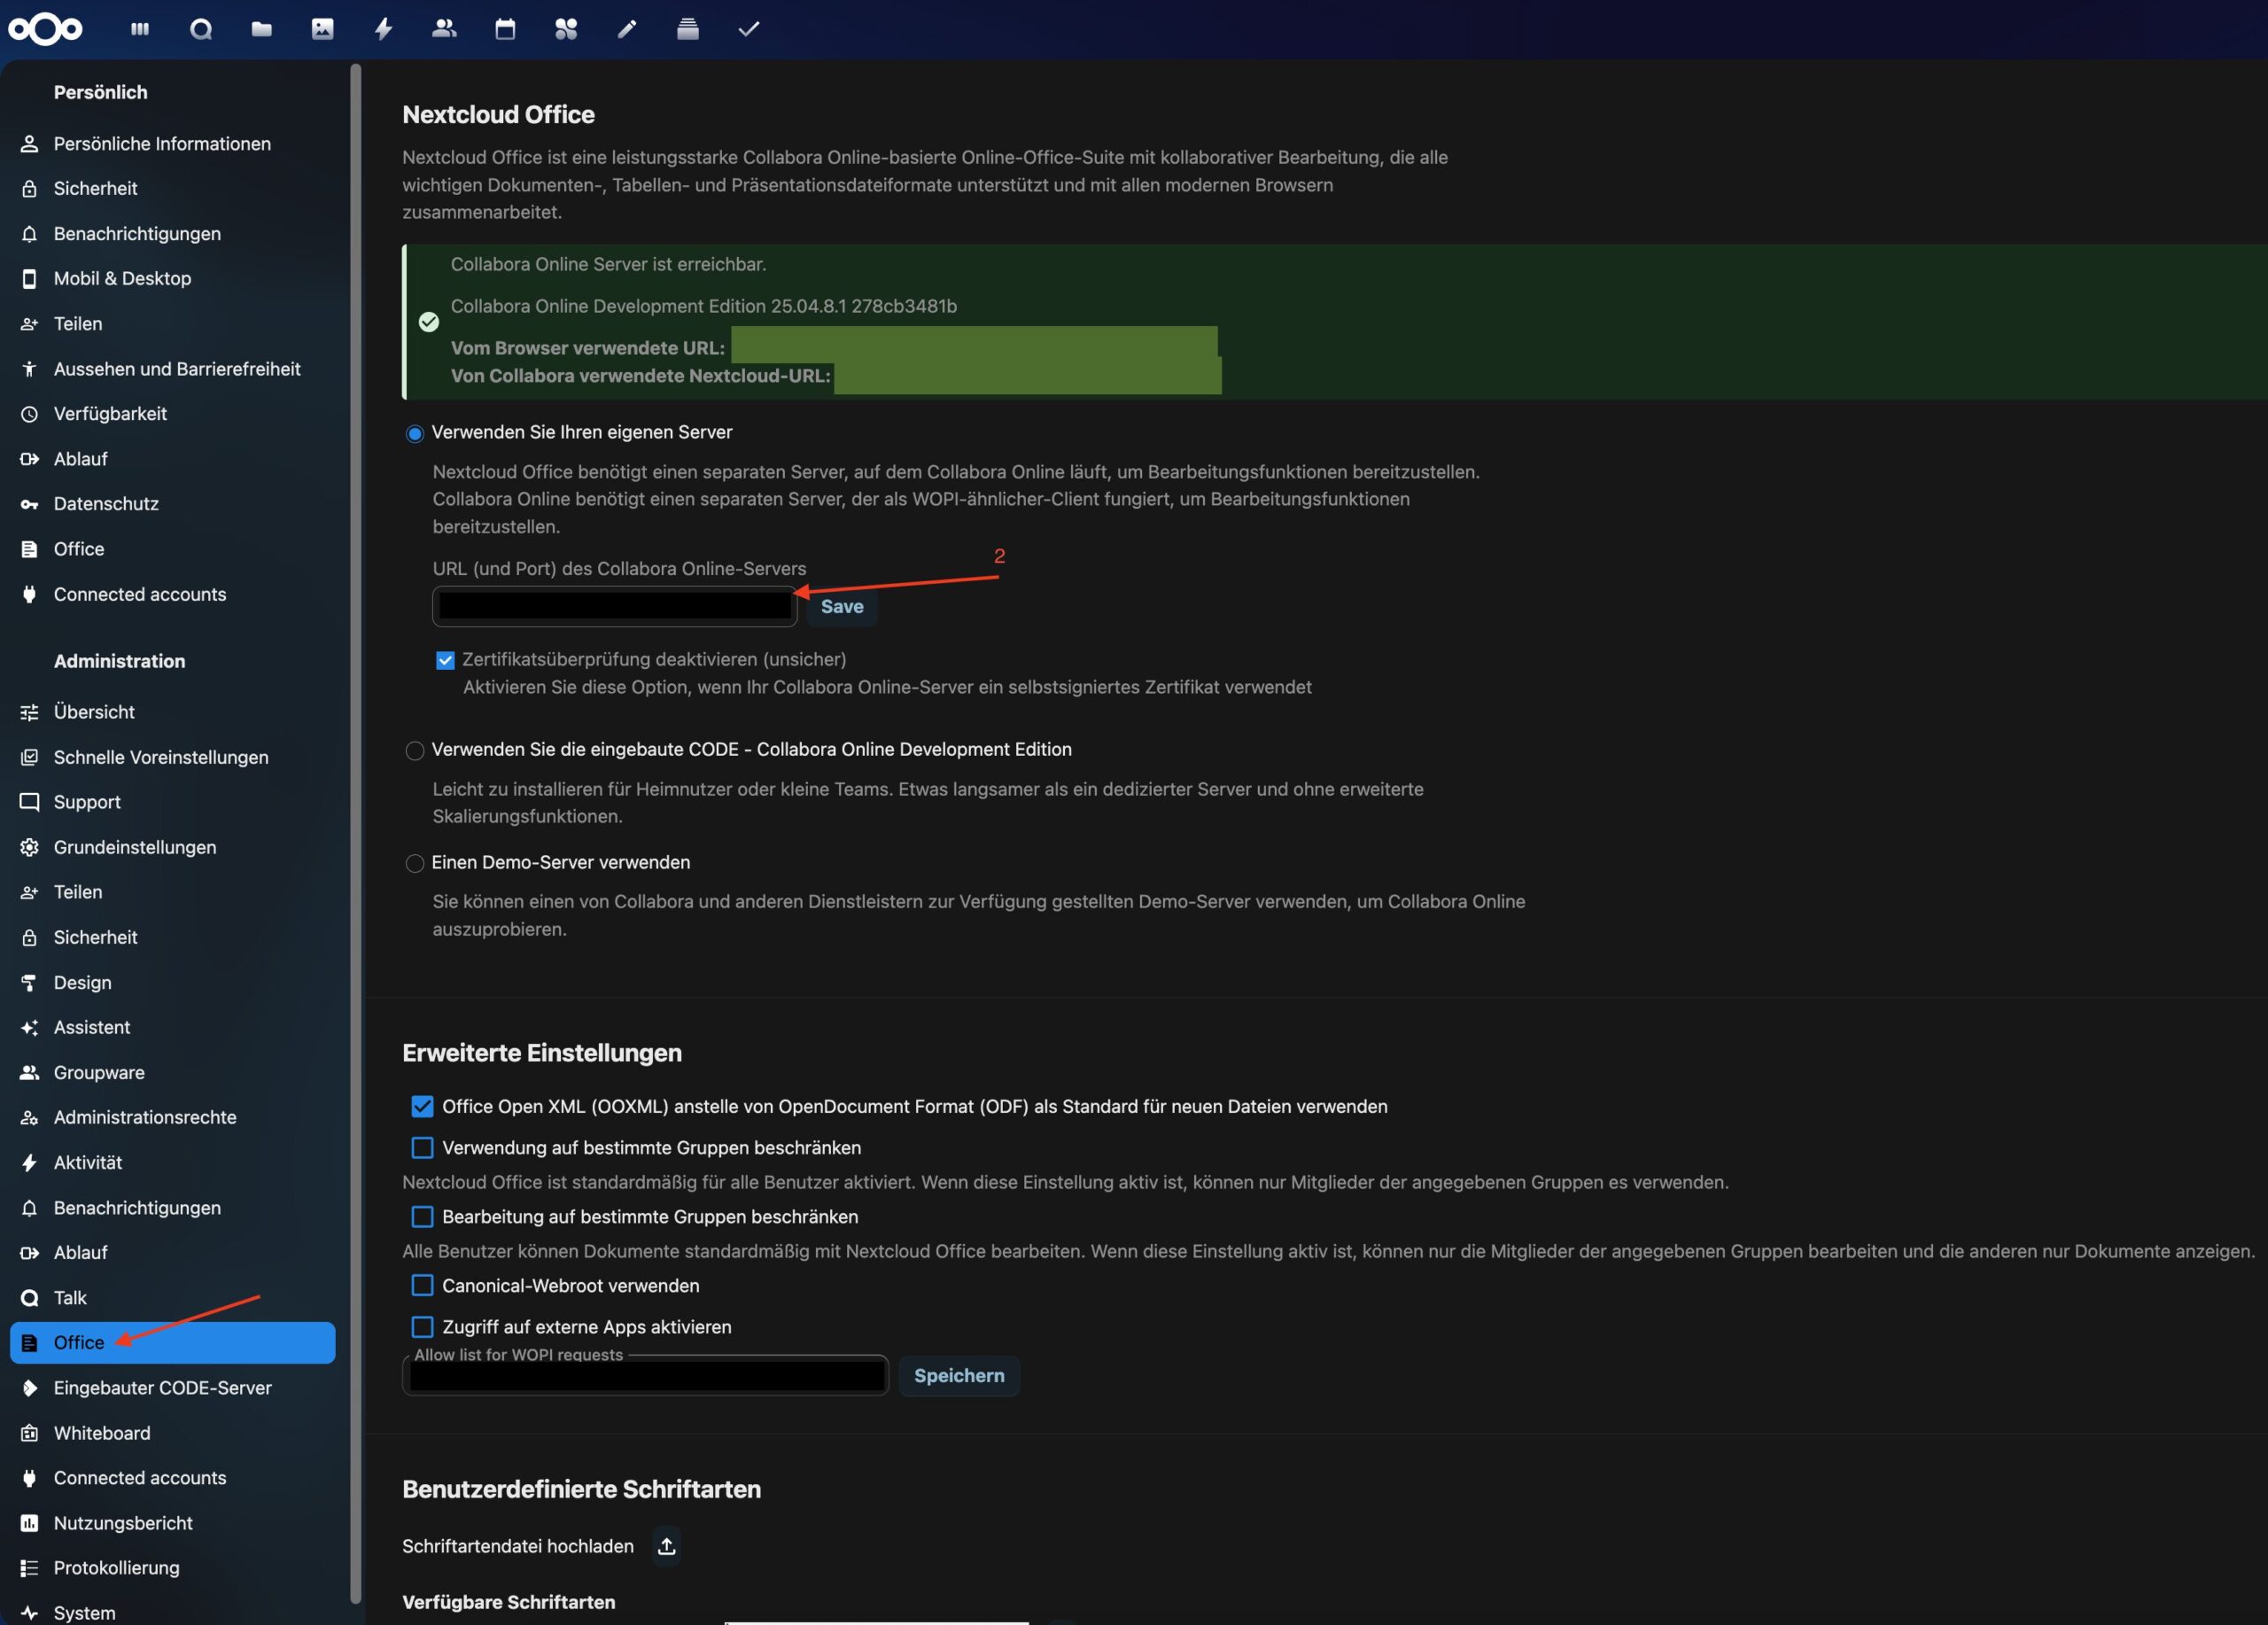Screen dimensions: 2268x1625
Task: Select the Einen Demo-Server verwenden option
Action: pos(415,863)
